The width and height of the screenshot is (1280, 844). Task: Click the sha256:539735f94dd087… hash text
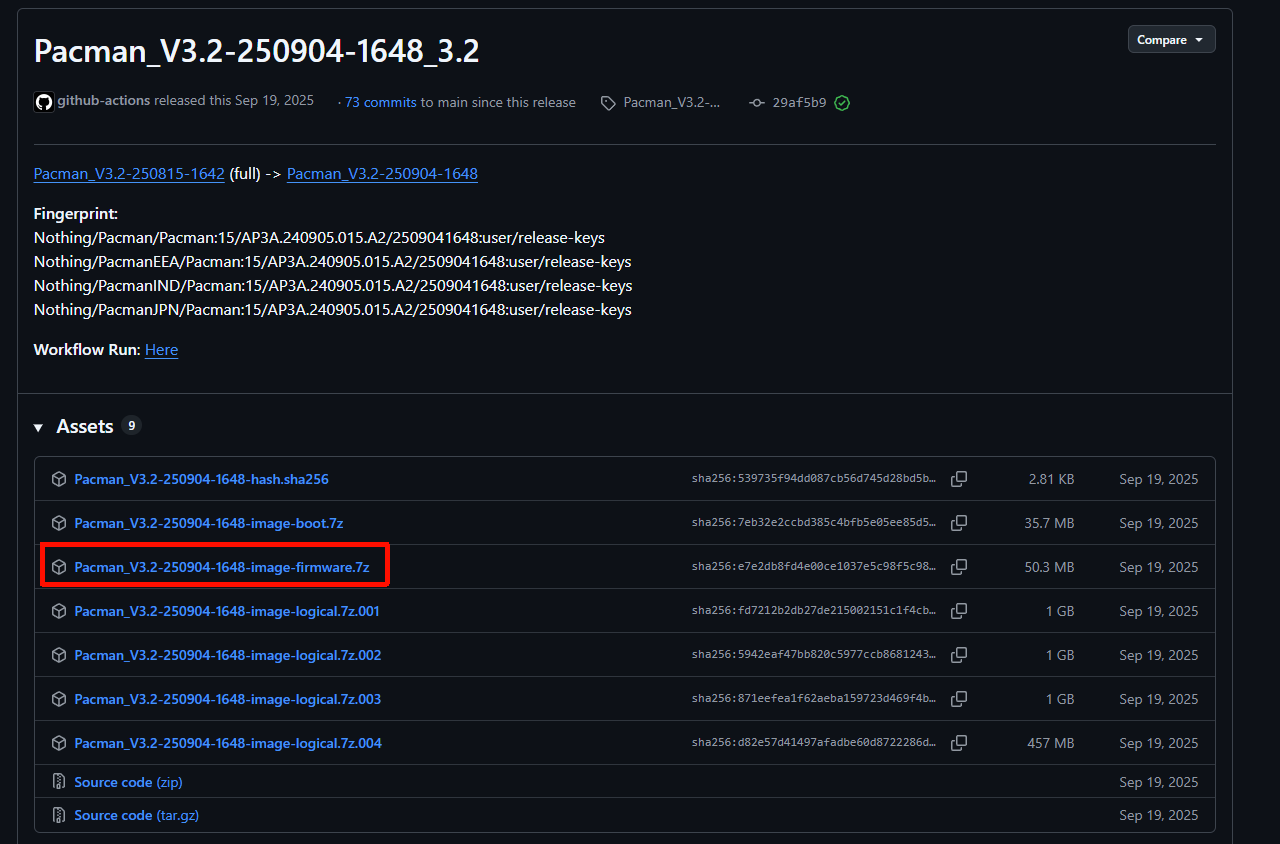click(x=814, y=479)
